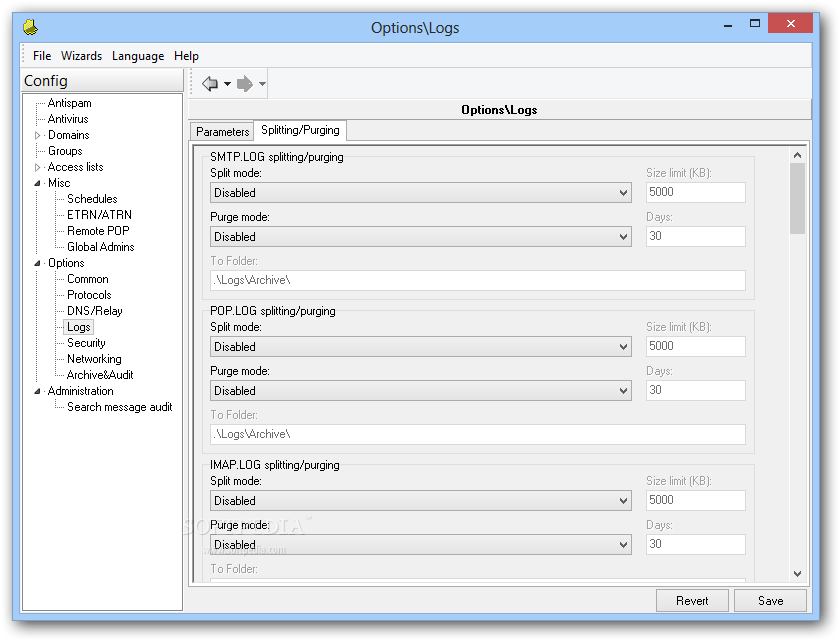Click the back navigation arrow icon

(x=209, y=84)
